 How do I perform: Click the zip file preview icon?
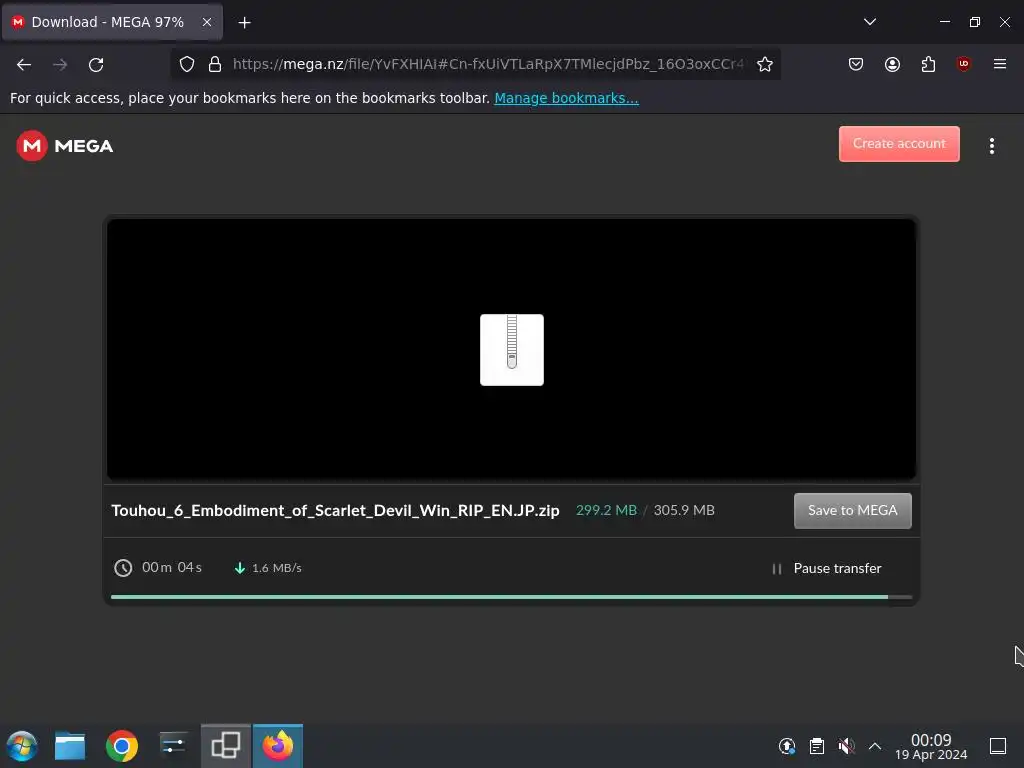[x=511, y=349]
